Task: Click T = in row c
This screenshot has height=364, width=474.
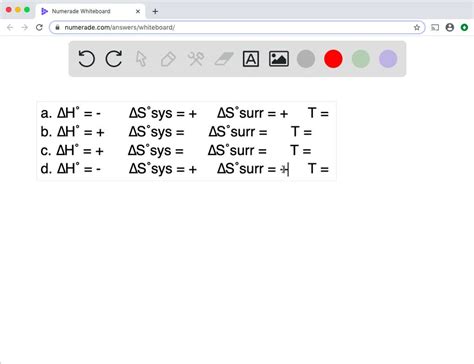Action: [x=301, y=150]
